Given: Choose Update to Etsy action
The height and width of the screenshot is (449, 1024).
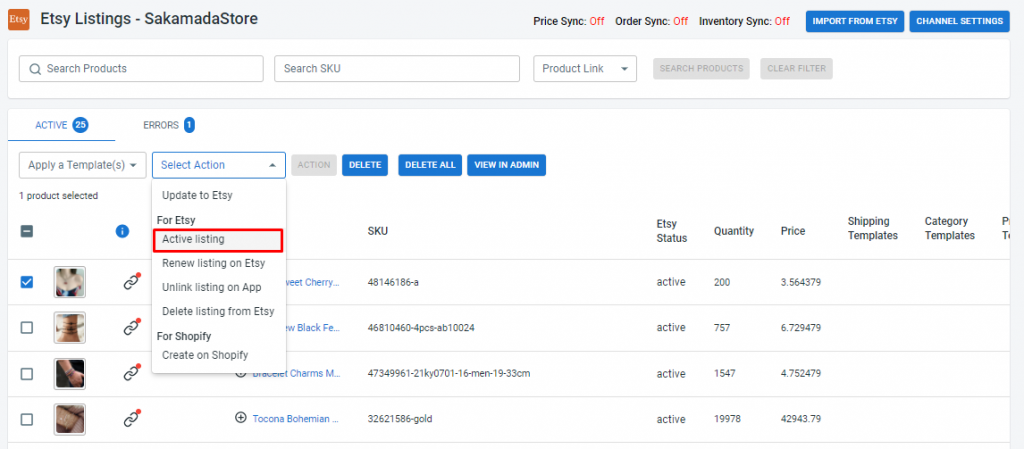Looking at the screenshot, I should (x=219, y=195).
